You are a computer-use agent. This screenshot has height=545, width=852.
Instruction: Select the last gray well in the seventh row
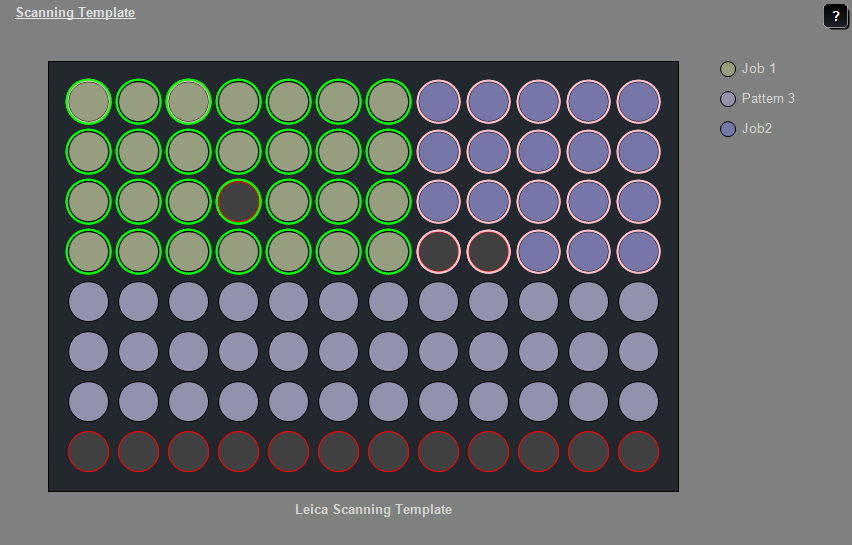pyautogui.click(x=639, y=401)
